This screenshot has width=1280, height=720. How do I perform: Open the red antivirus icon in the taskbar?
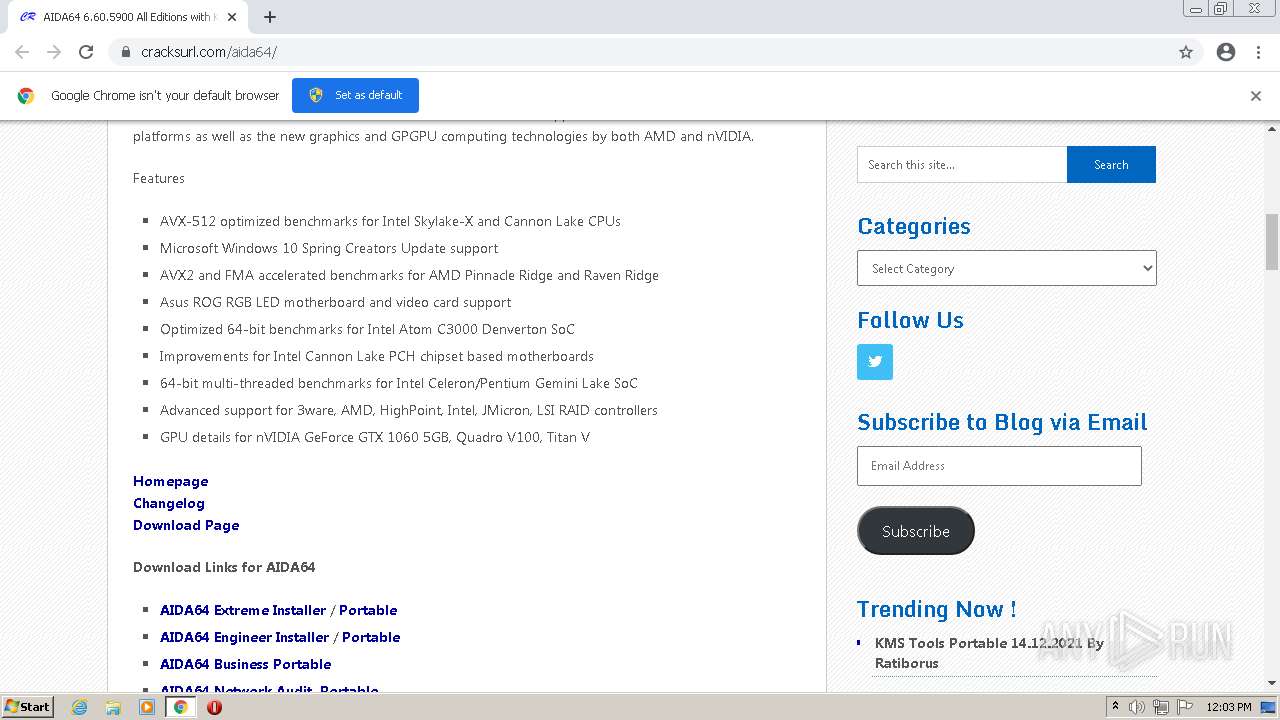(x=214, y=707)
